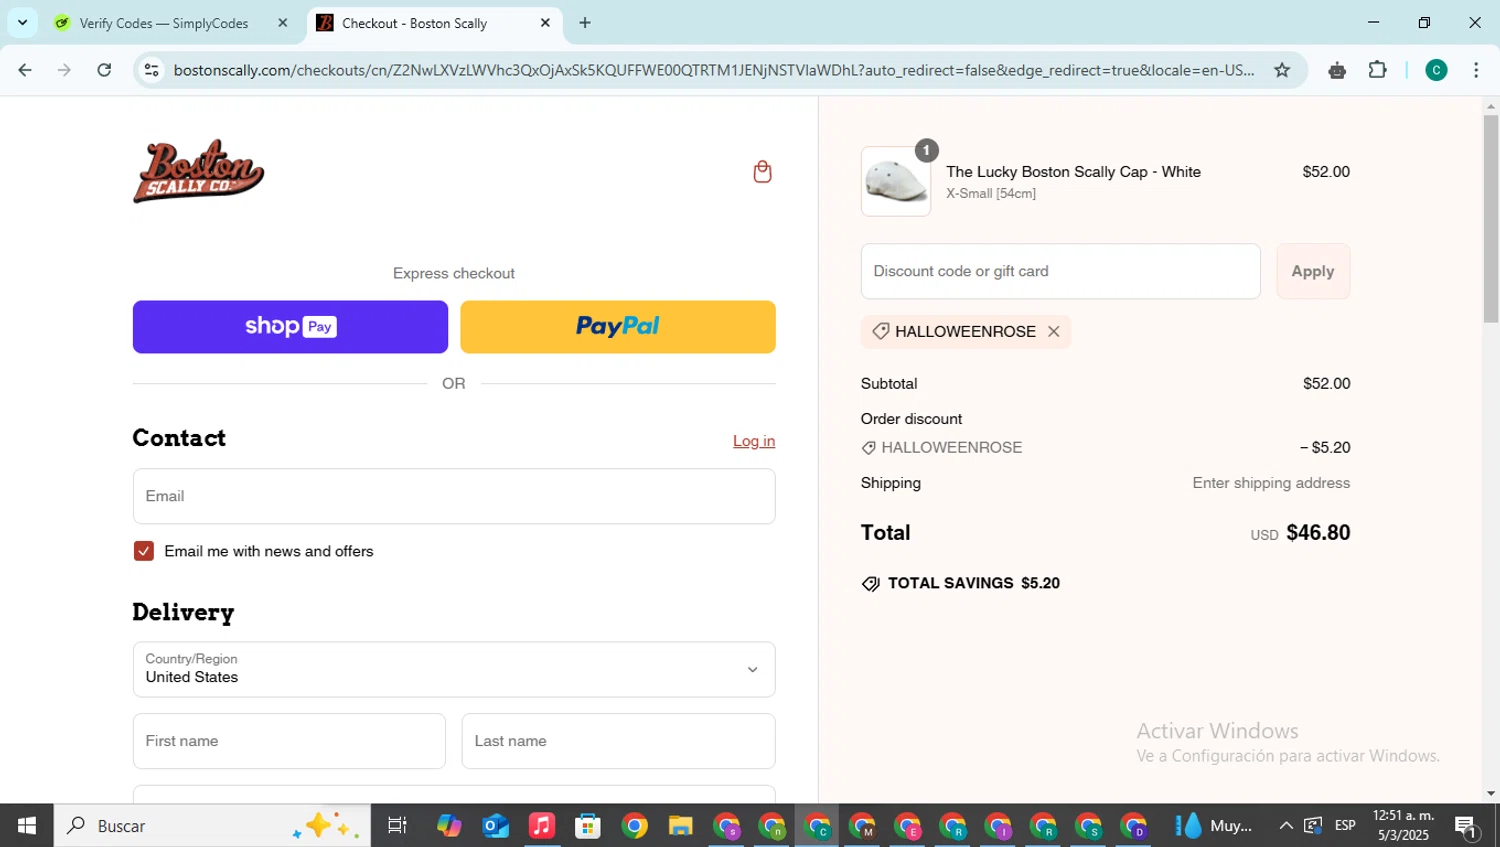The width and height of the screenshot is (1500, 847).
Task: Click the First name field
Action: (289, 741)
